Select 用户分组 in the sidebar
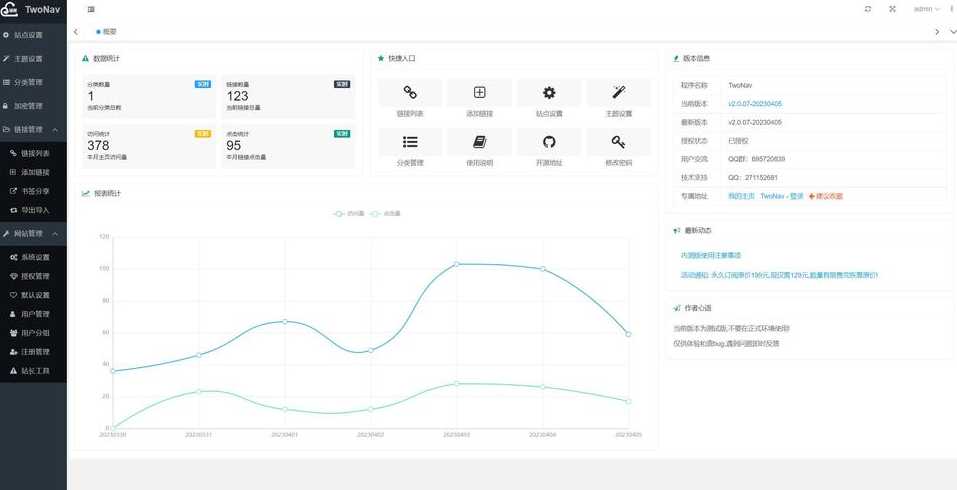 tap(33, 333)
